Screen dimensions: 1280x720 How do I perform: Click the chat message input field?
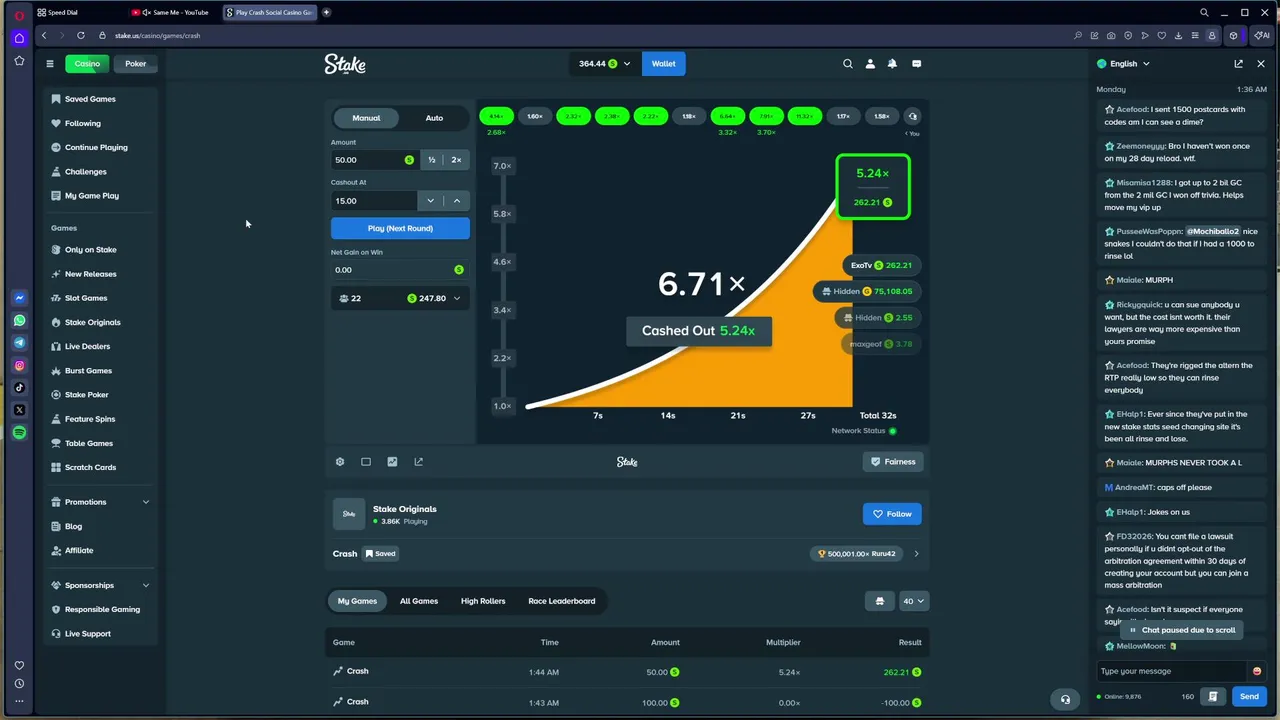click(1172, 671)
